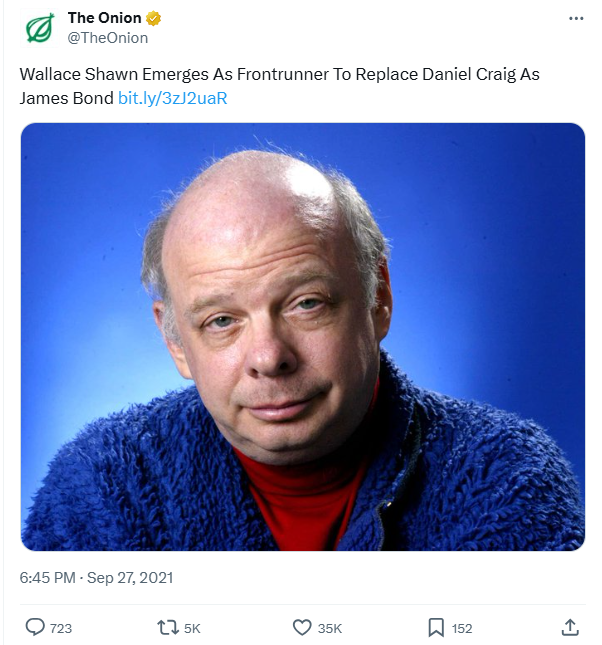Open the @TheOnion handle link
This screenshot has height=645, width=602.
click(107, 38)
